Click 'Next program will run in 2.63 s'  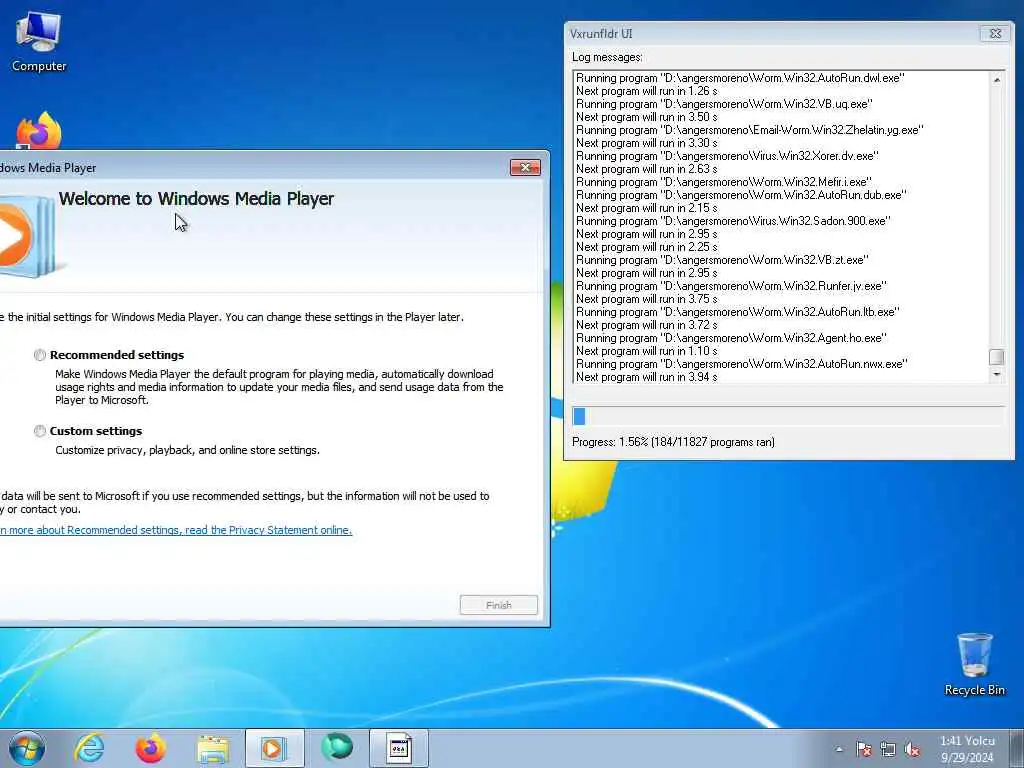pos(647,169)
